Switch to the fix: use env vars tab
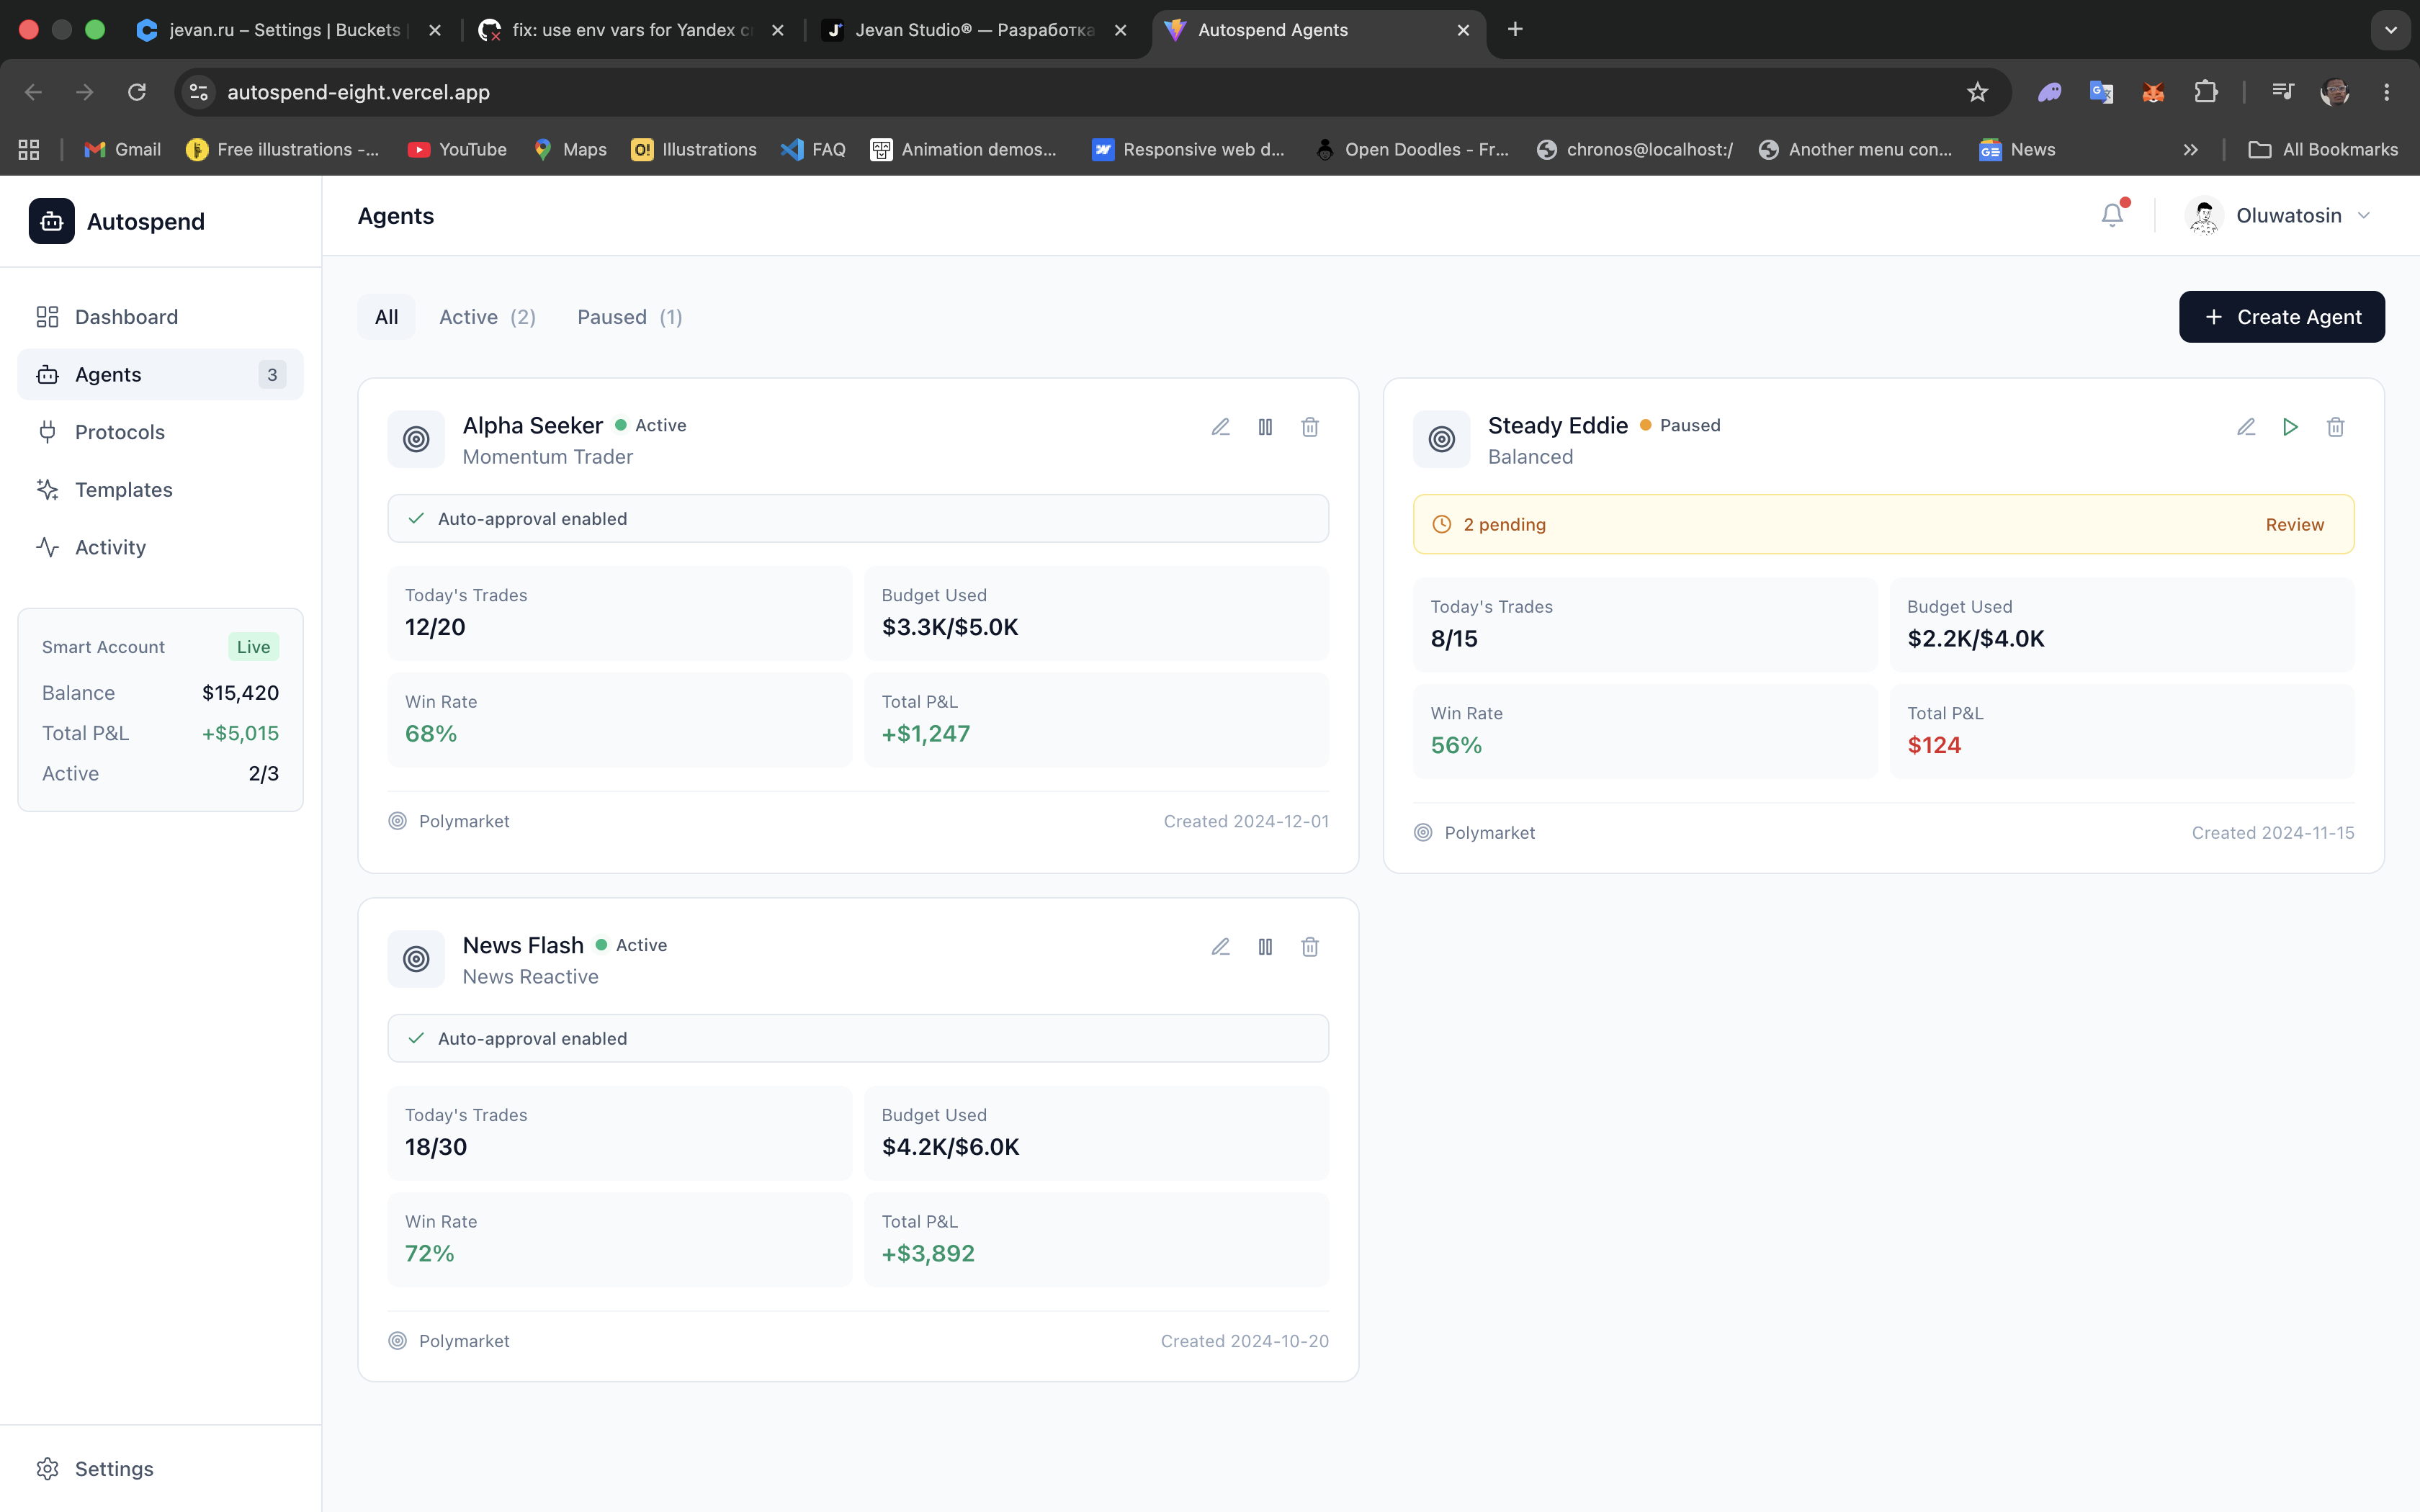Image resolution: width=2420 pixels, height=1512 pixels. (633, 30)
